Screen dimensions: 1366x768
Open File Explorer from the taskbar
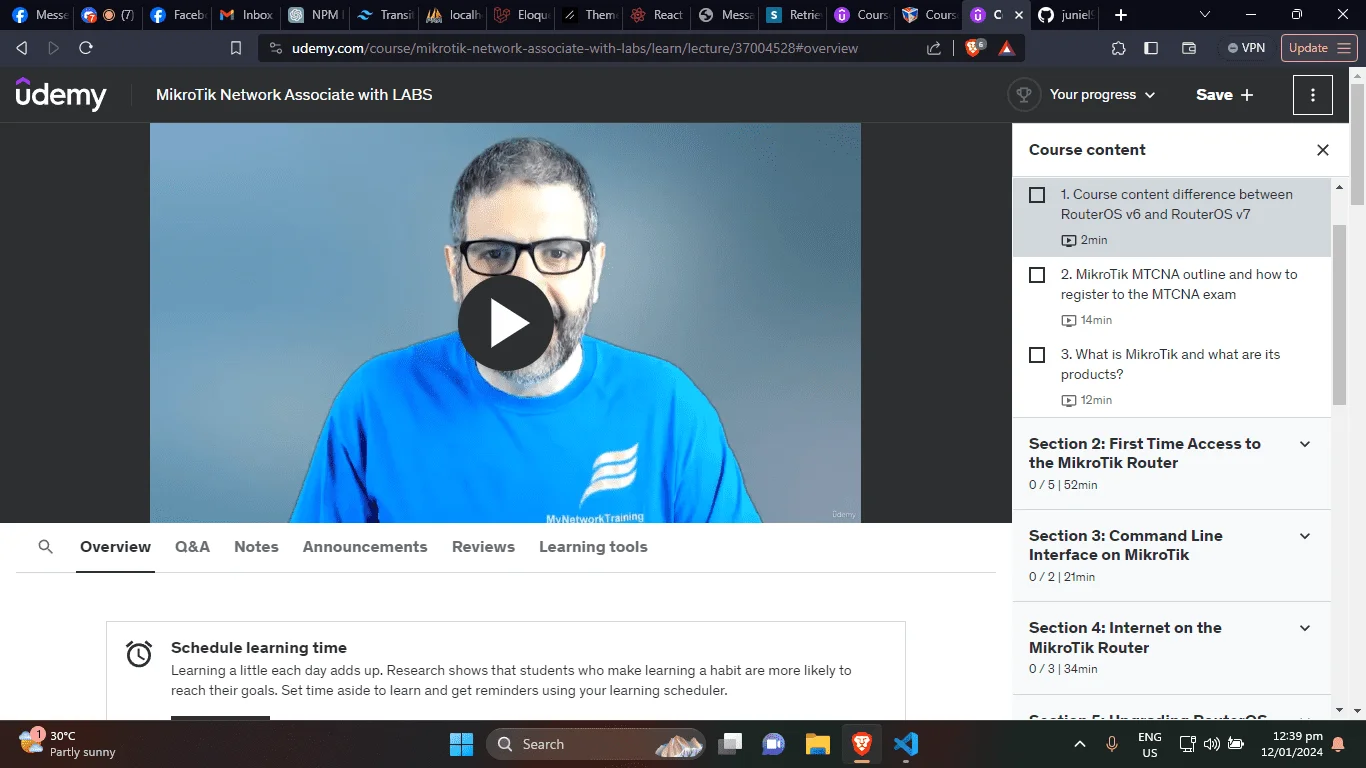(818, 744)
